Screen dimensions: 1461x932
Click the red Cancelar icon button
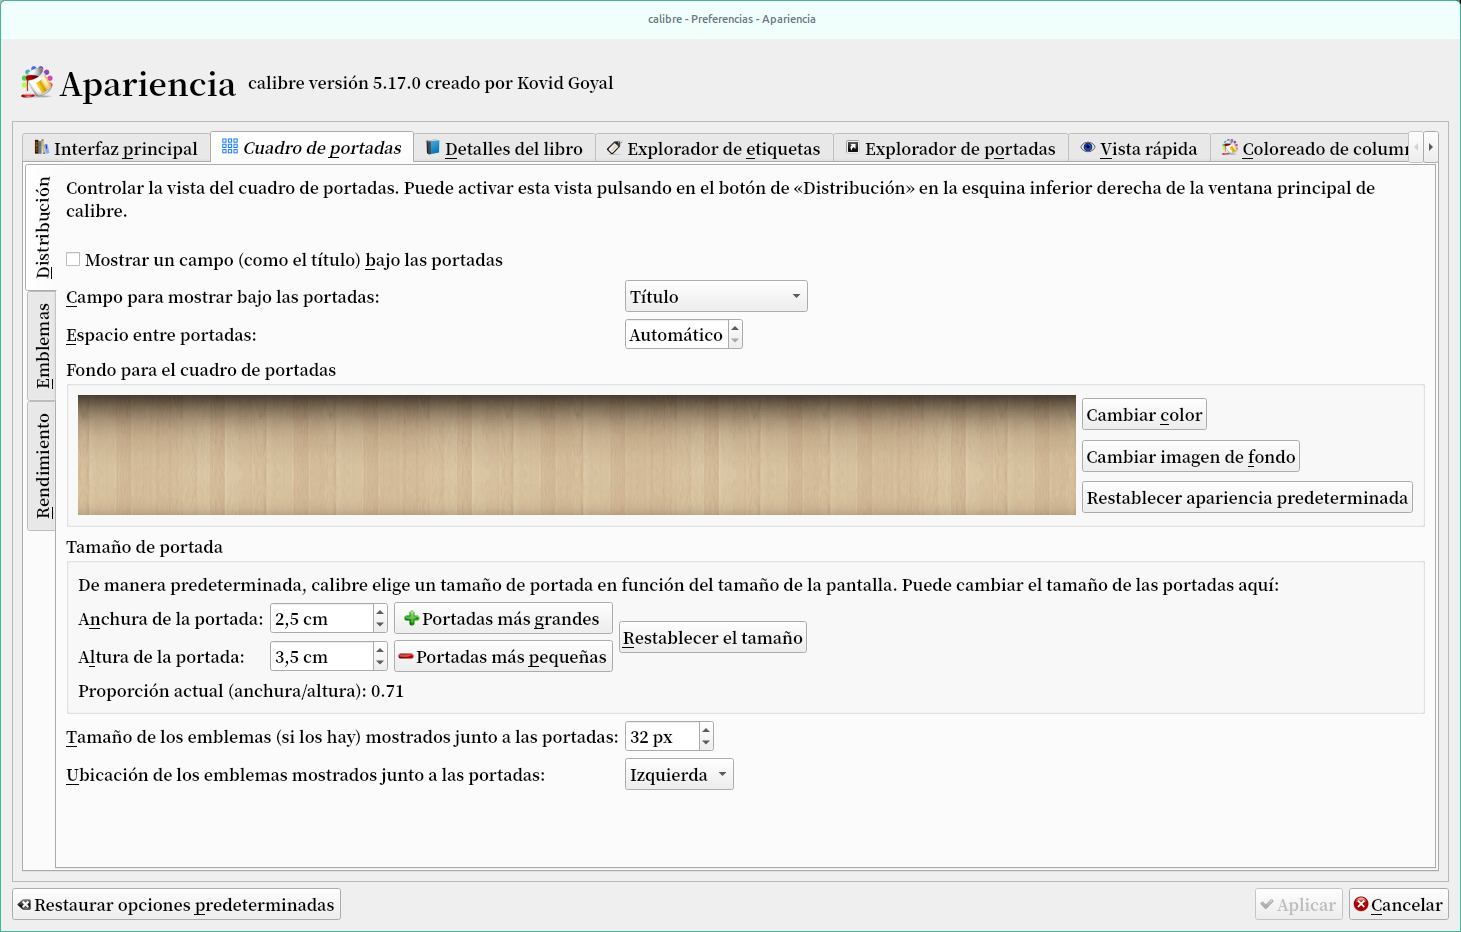[x=1361, y=904]
